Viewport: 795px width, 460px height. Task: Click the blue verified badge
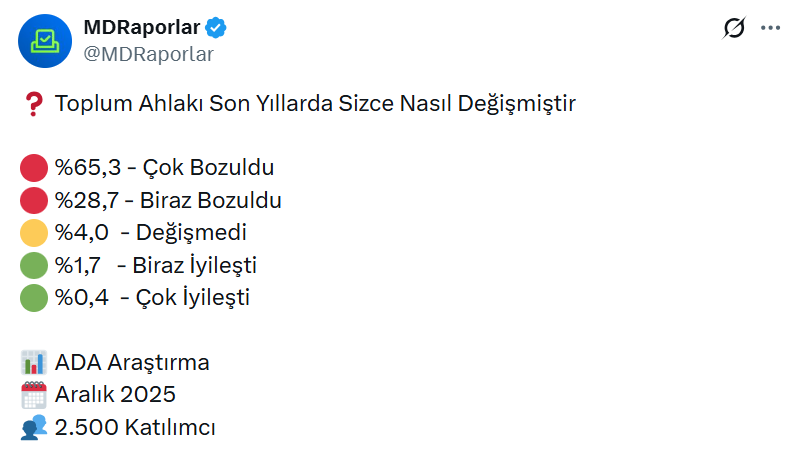tap(217, 28)
